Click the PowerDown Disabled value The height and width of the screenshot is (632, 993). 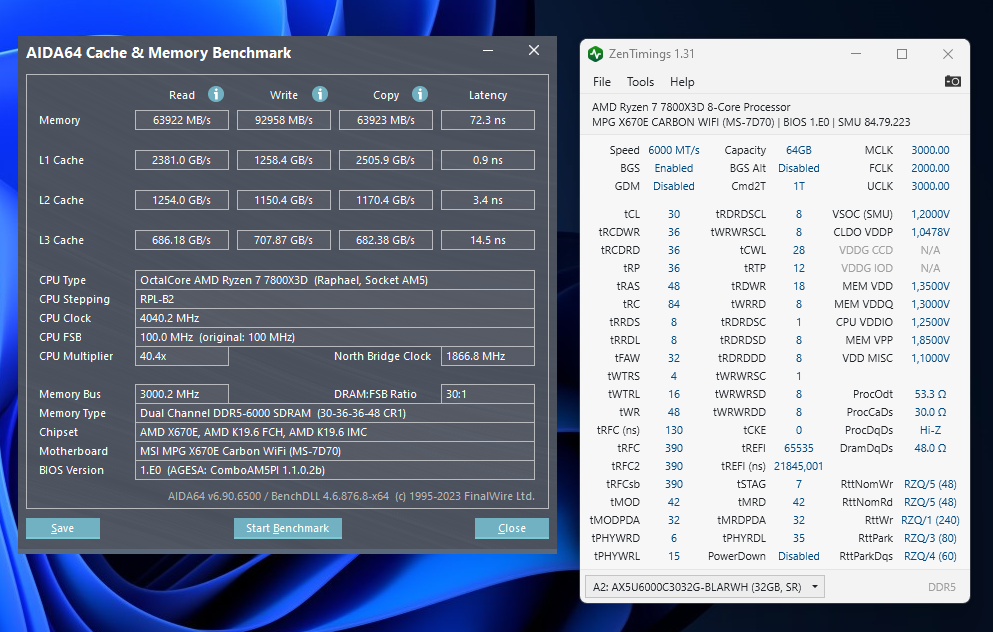pos(799,556)
